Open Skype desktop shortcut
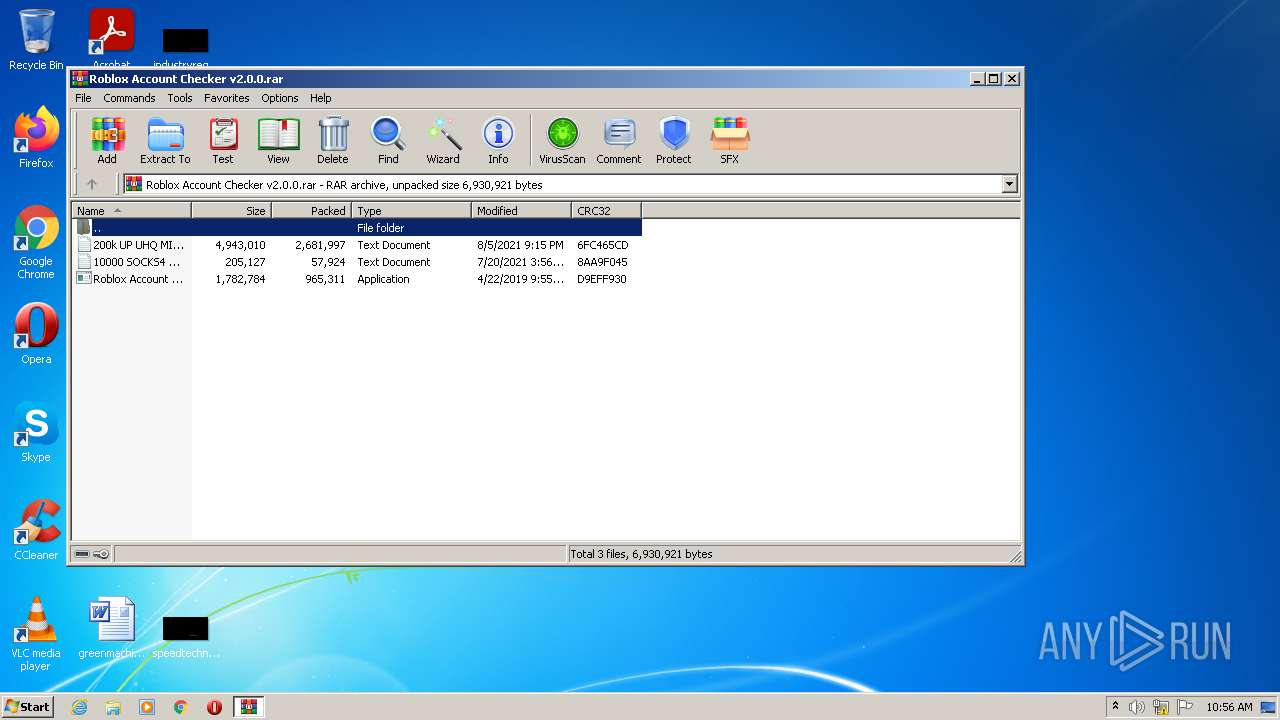This screenshot has height=720, width=1280. [x=36, y=432]
